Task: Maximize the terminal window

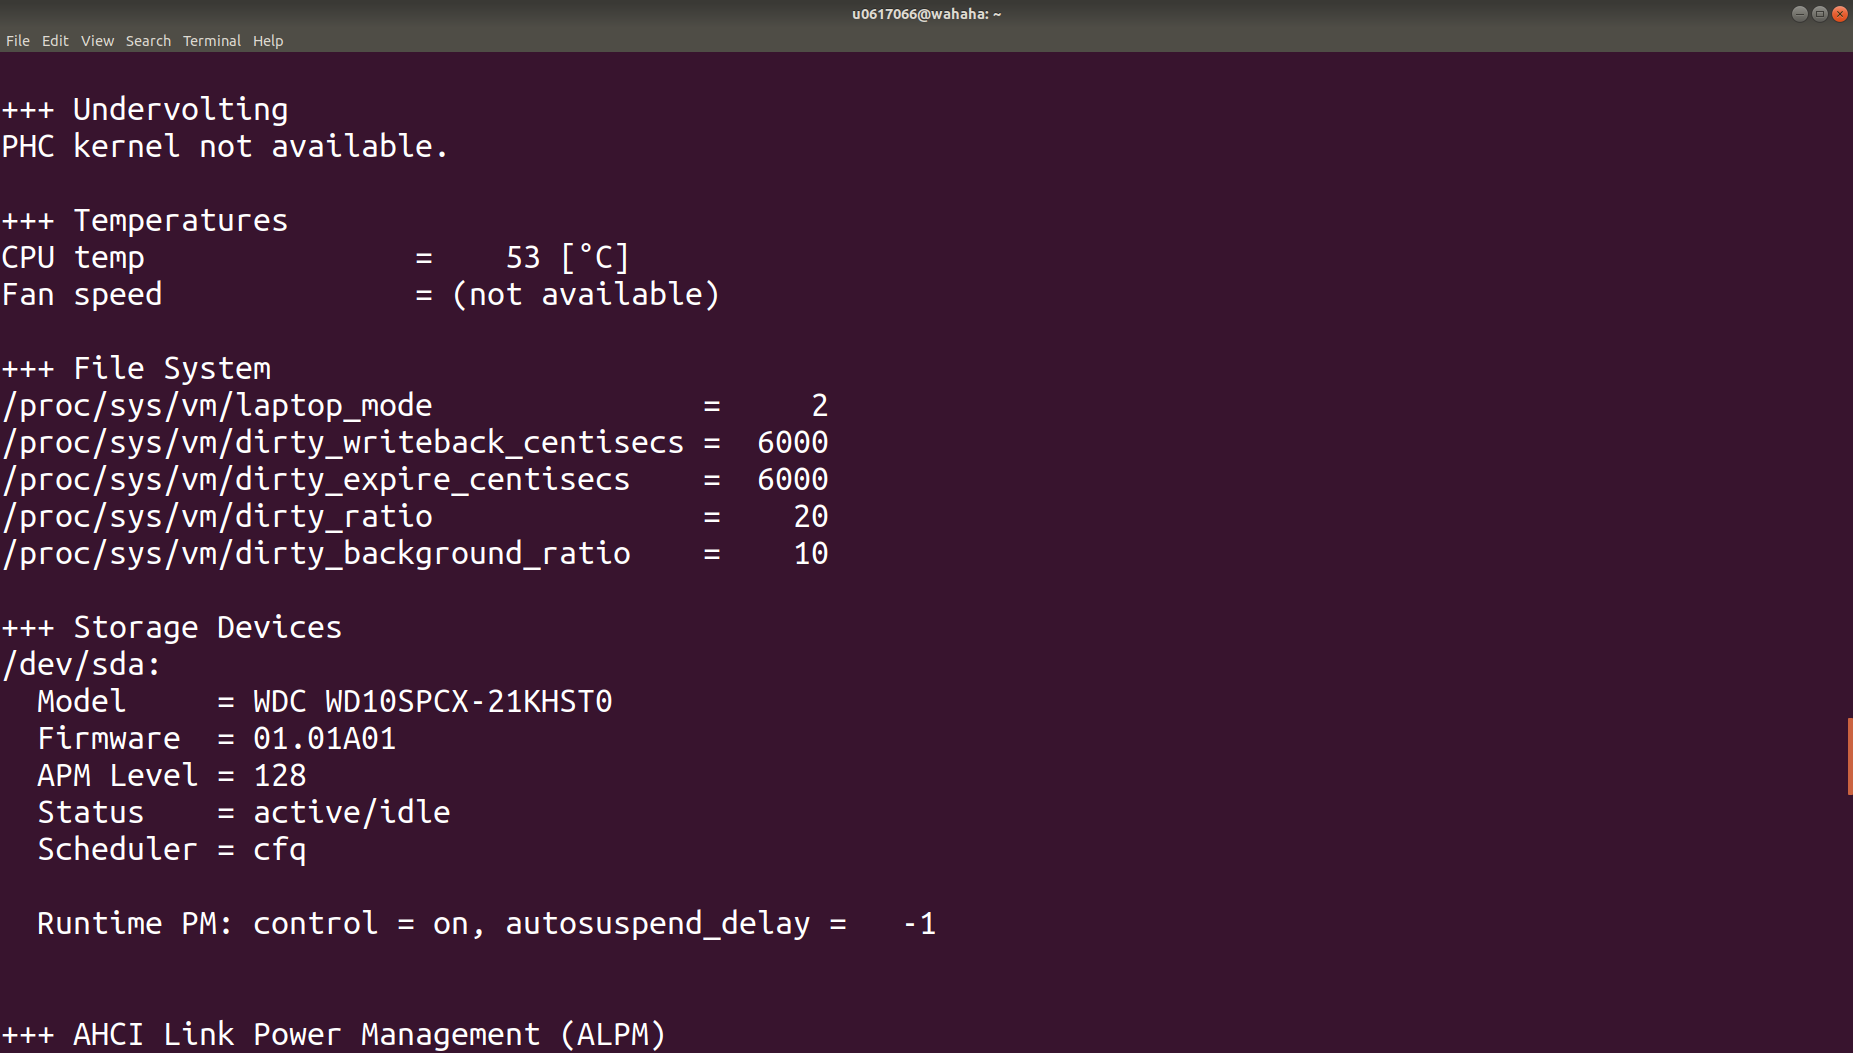Action: (1819, 14)
